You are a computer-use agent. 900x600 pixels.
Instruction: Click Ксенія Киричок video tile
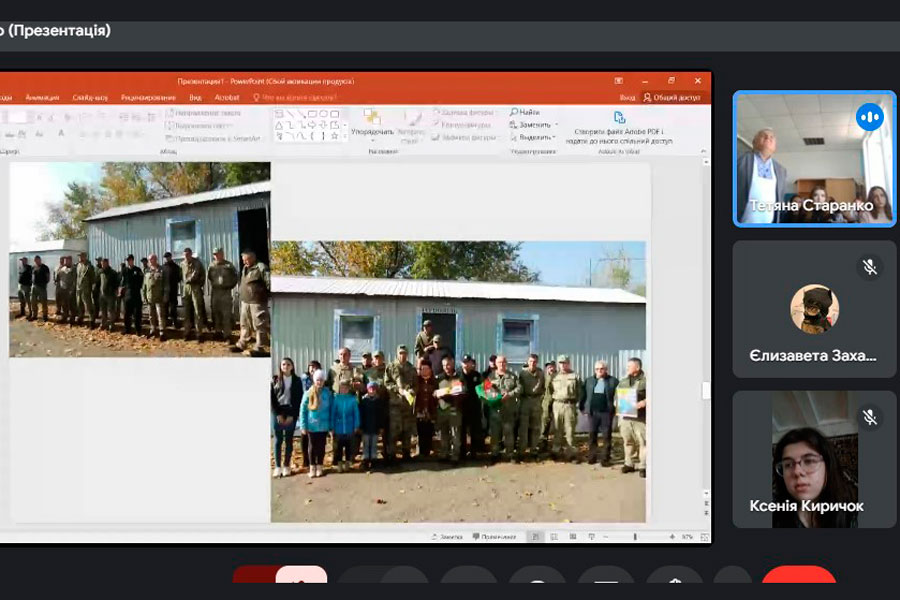coord(814,459)
